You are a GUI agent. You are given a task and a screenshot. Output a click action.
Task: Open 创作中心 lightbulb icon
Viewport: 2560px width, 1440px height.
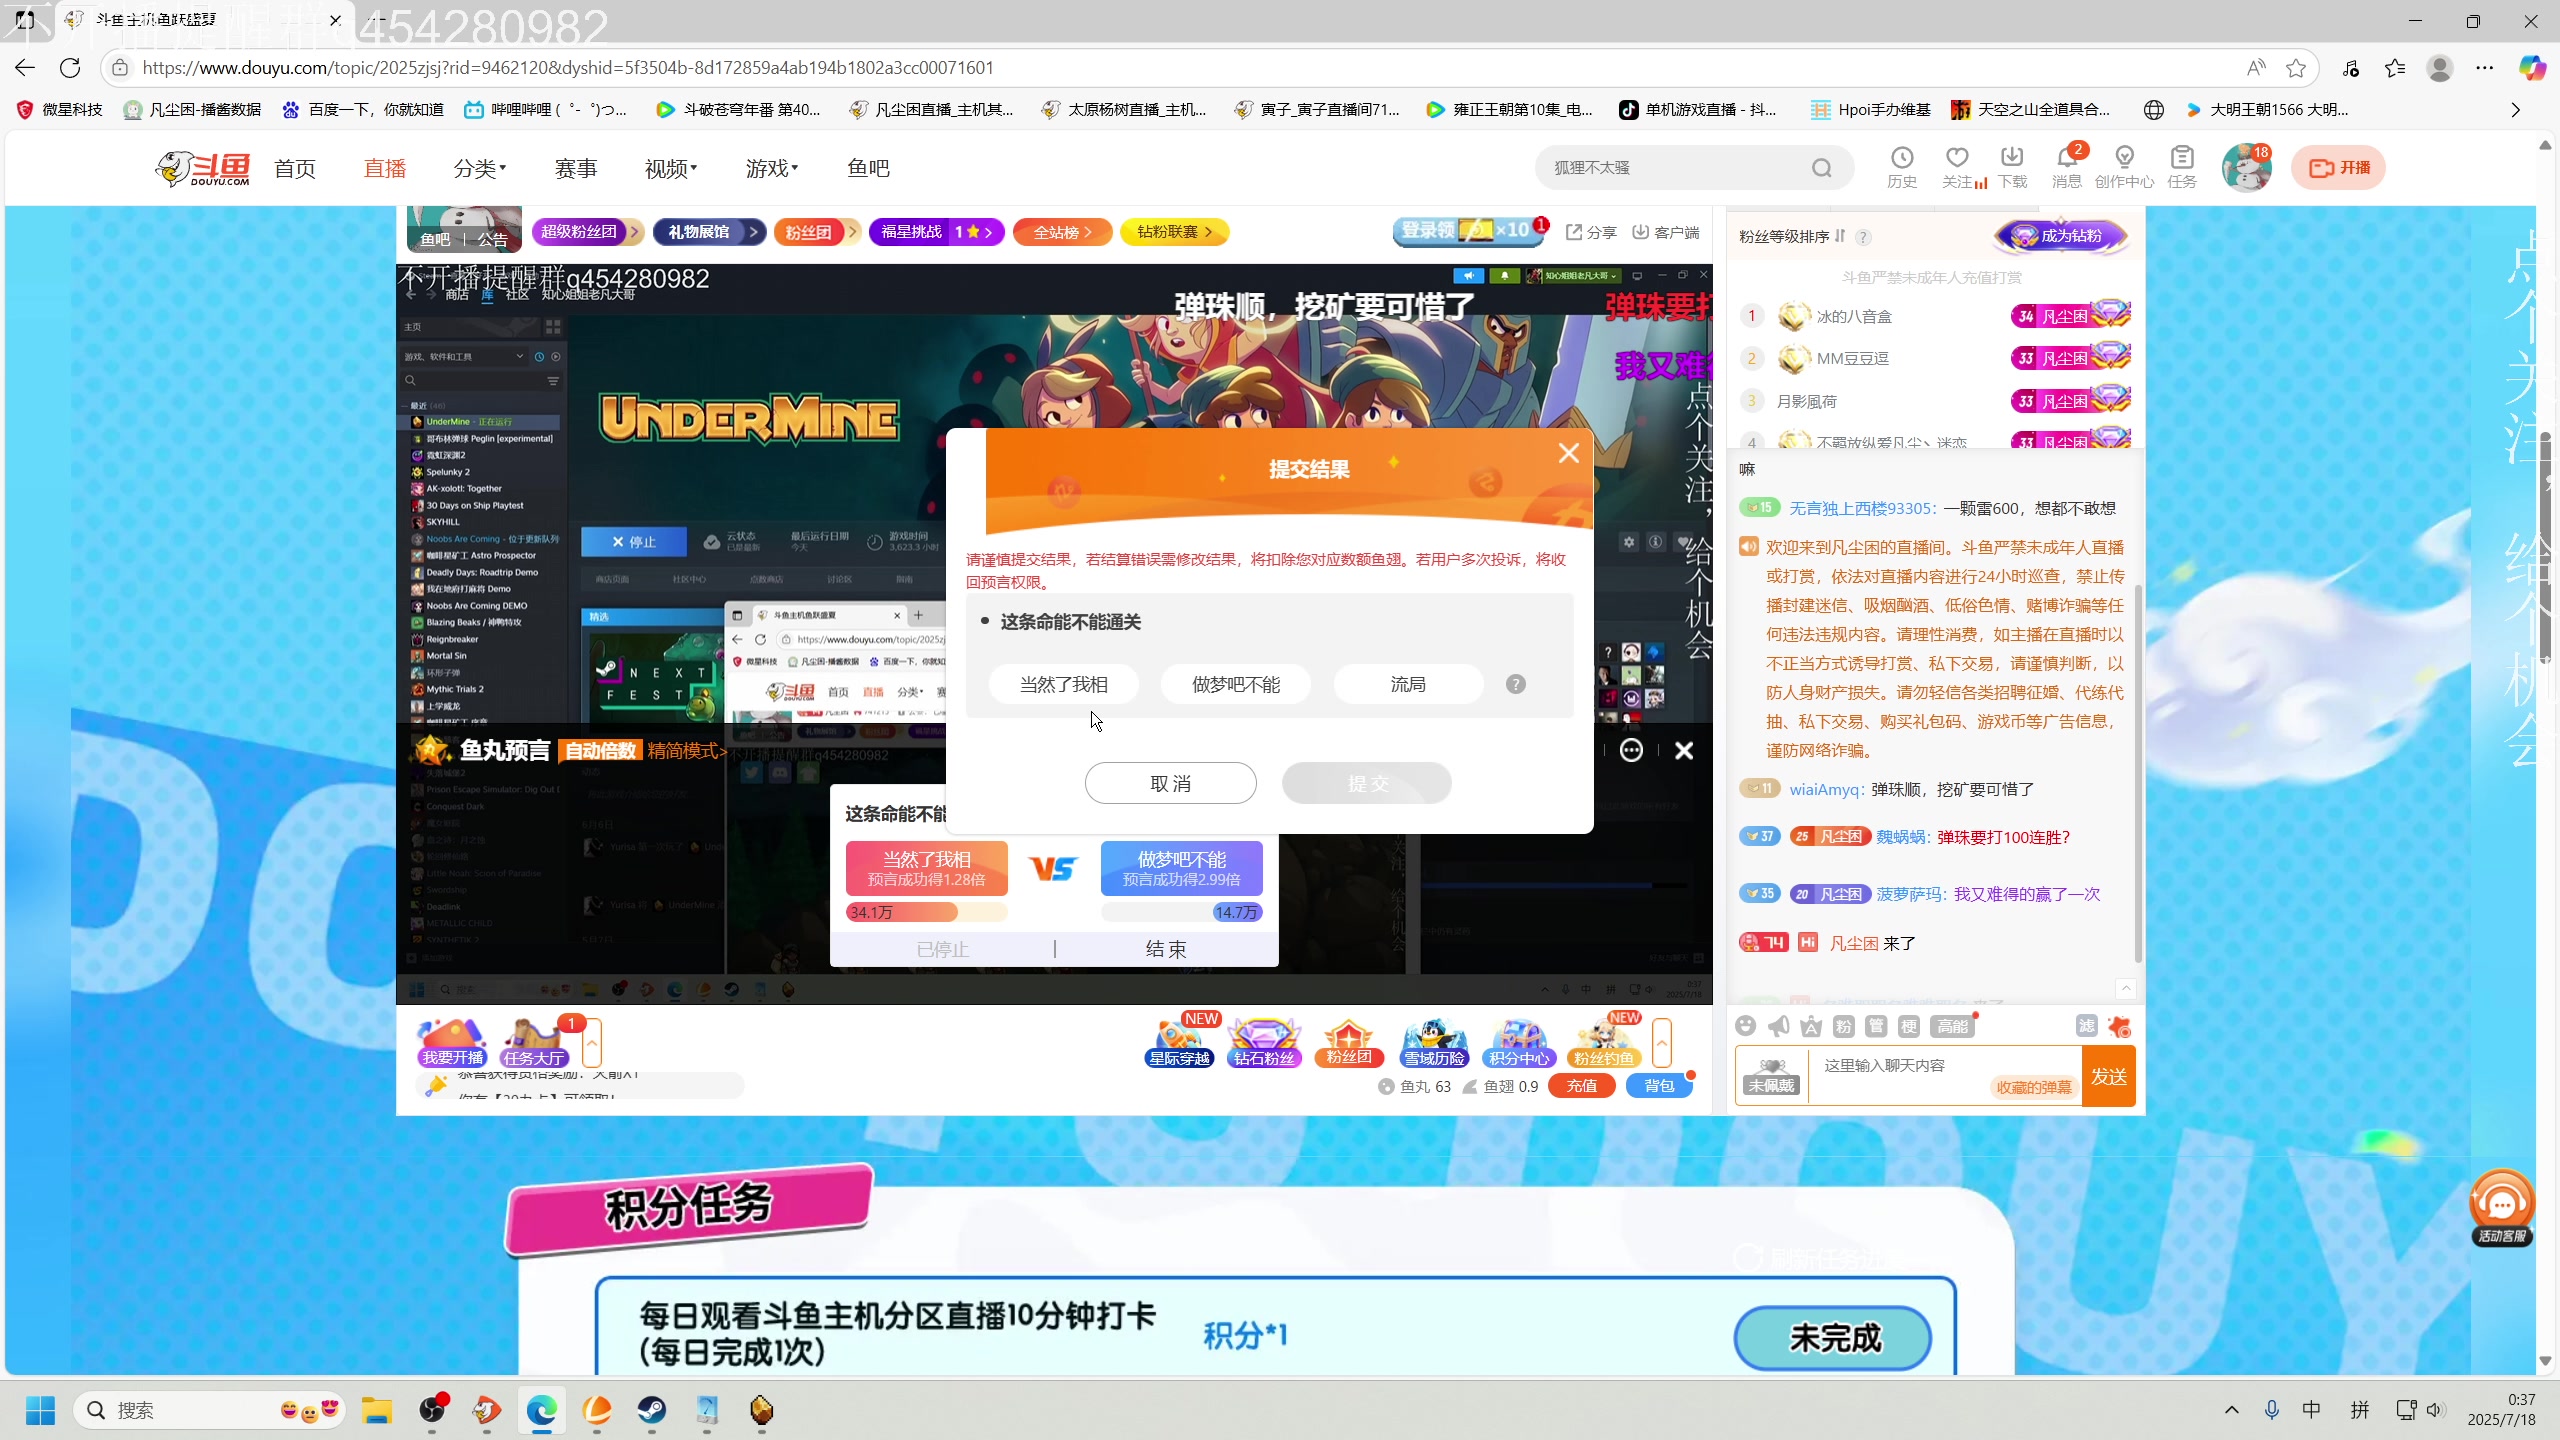tap(2124, 167)
